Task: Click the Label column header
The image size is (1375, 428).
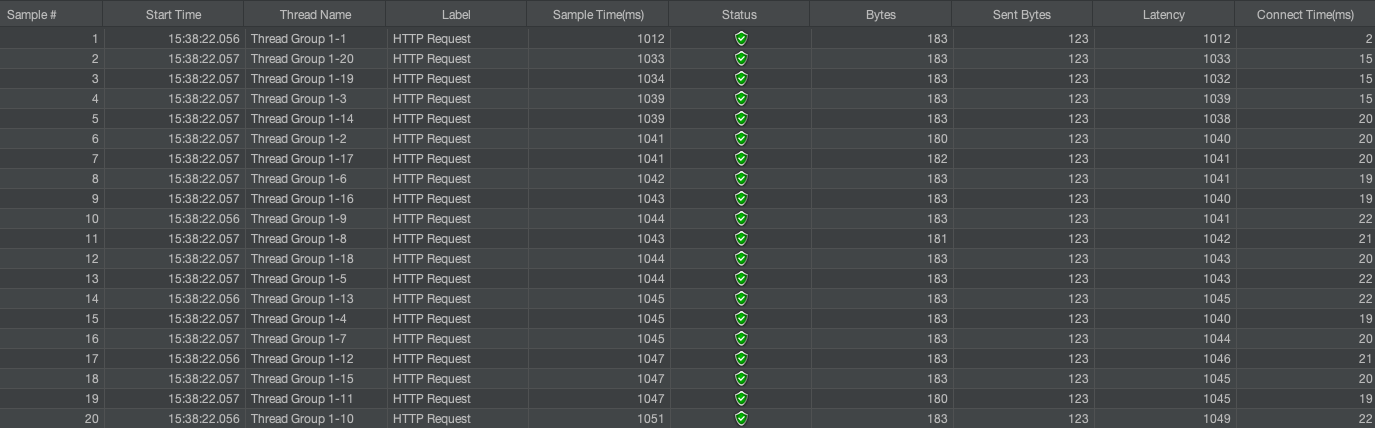Action: (x=456, y=14)
